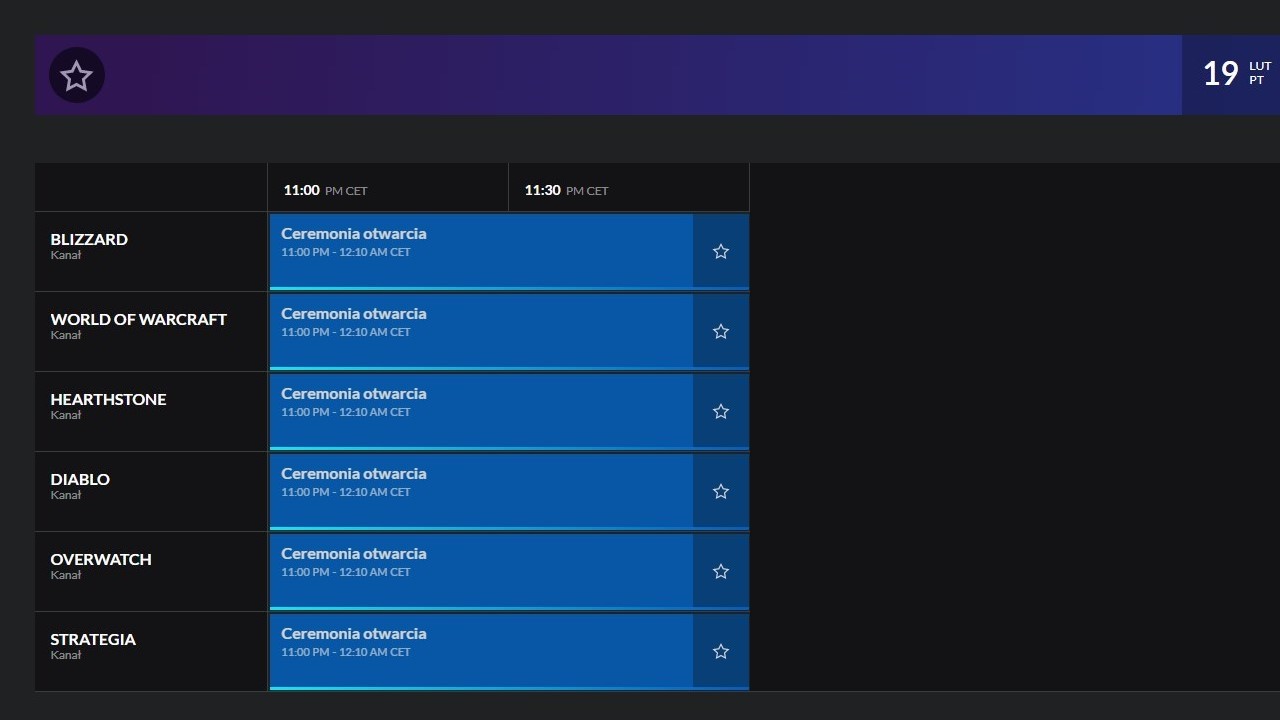Viewport: 1280px width, 720px height.
Task: Click the star logo in the top banner
Action: click(x=77, y=75)
